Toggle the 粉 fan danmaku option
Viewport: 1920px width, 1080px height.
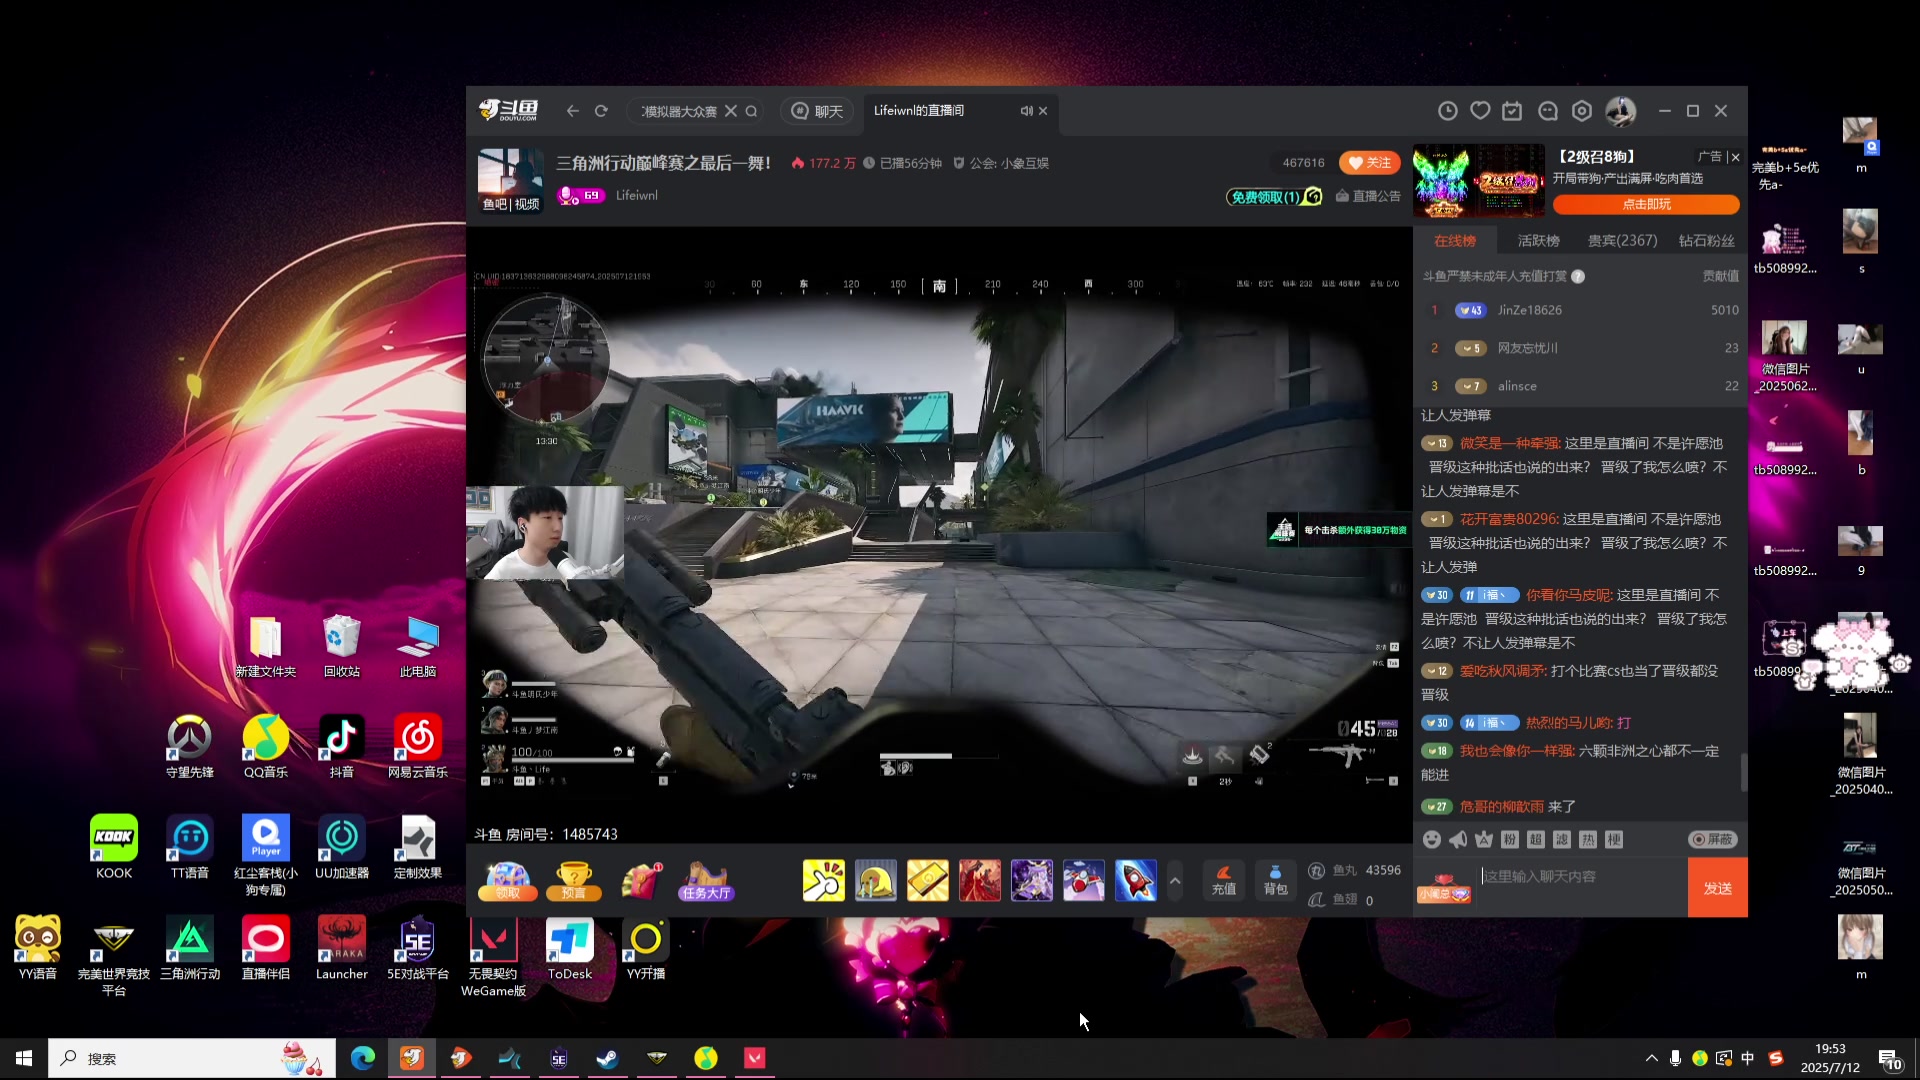tap(1510, 839)
